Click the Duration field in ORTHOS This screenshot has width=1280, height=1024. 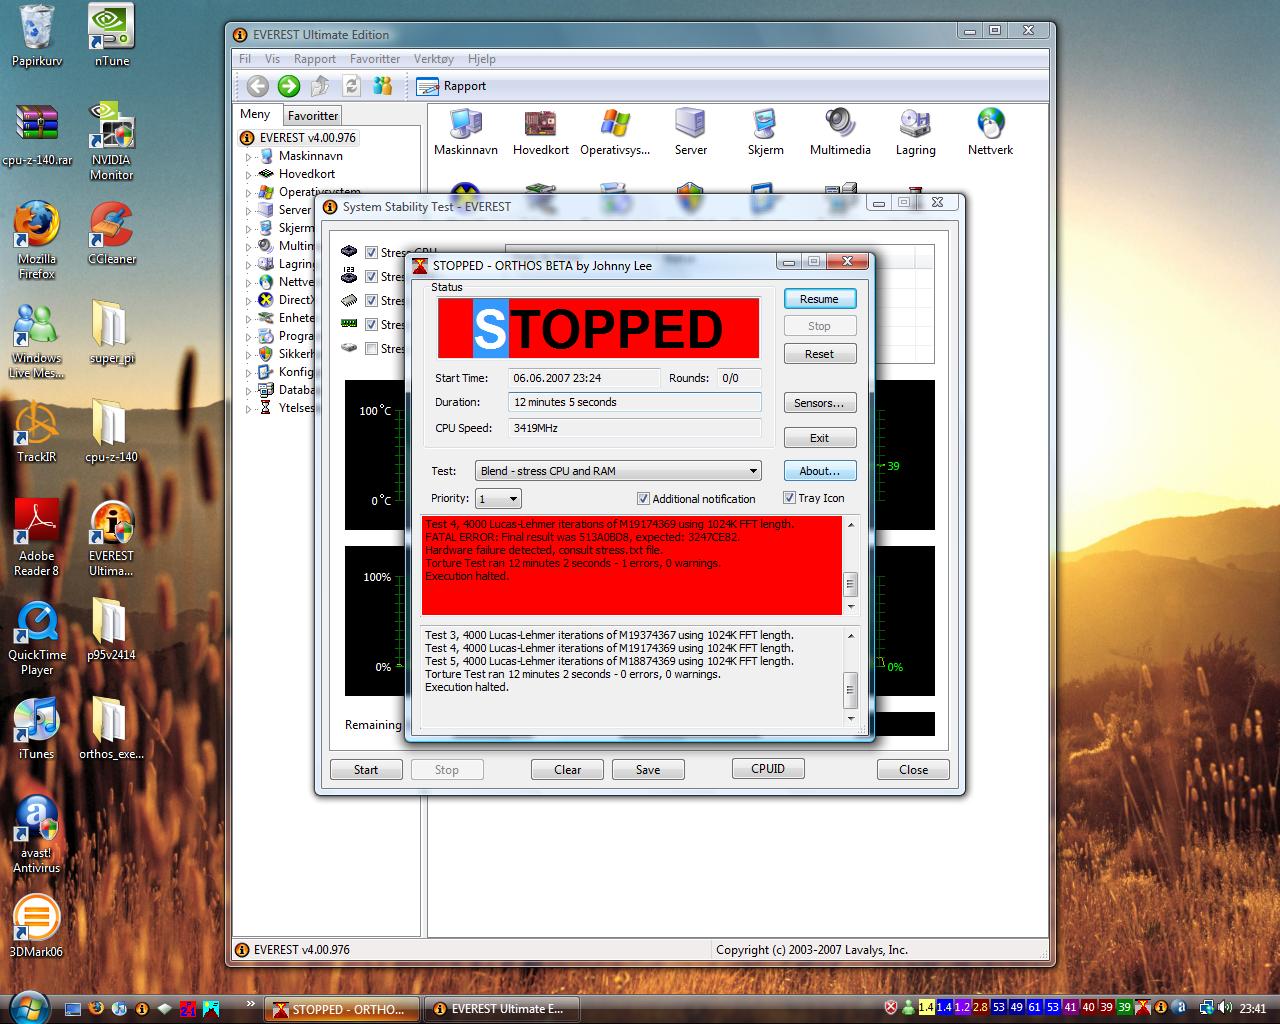point(634,402)
